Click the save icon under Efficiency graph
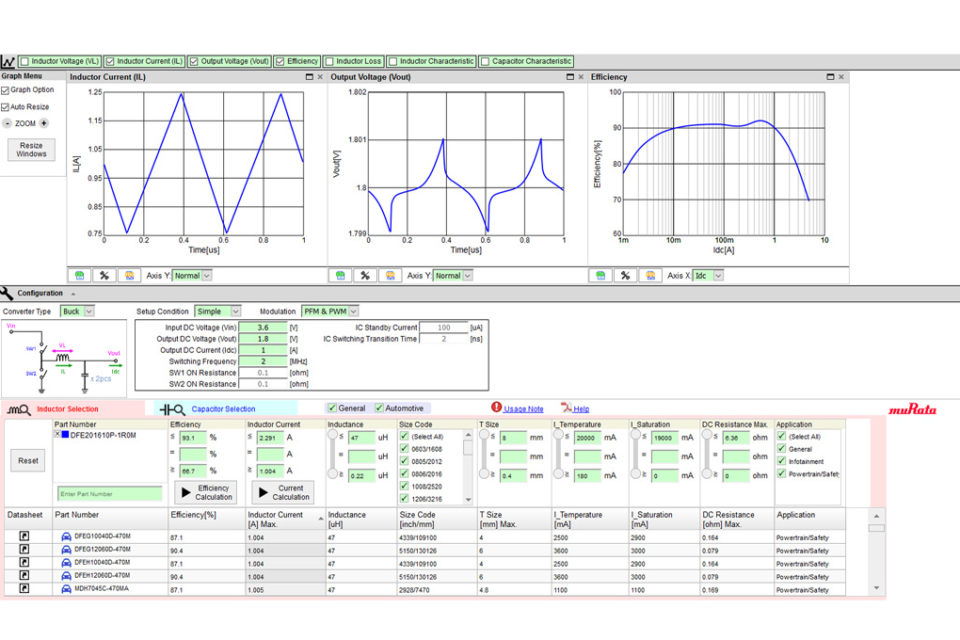 pos(601,276)
